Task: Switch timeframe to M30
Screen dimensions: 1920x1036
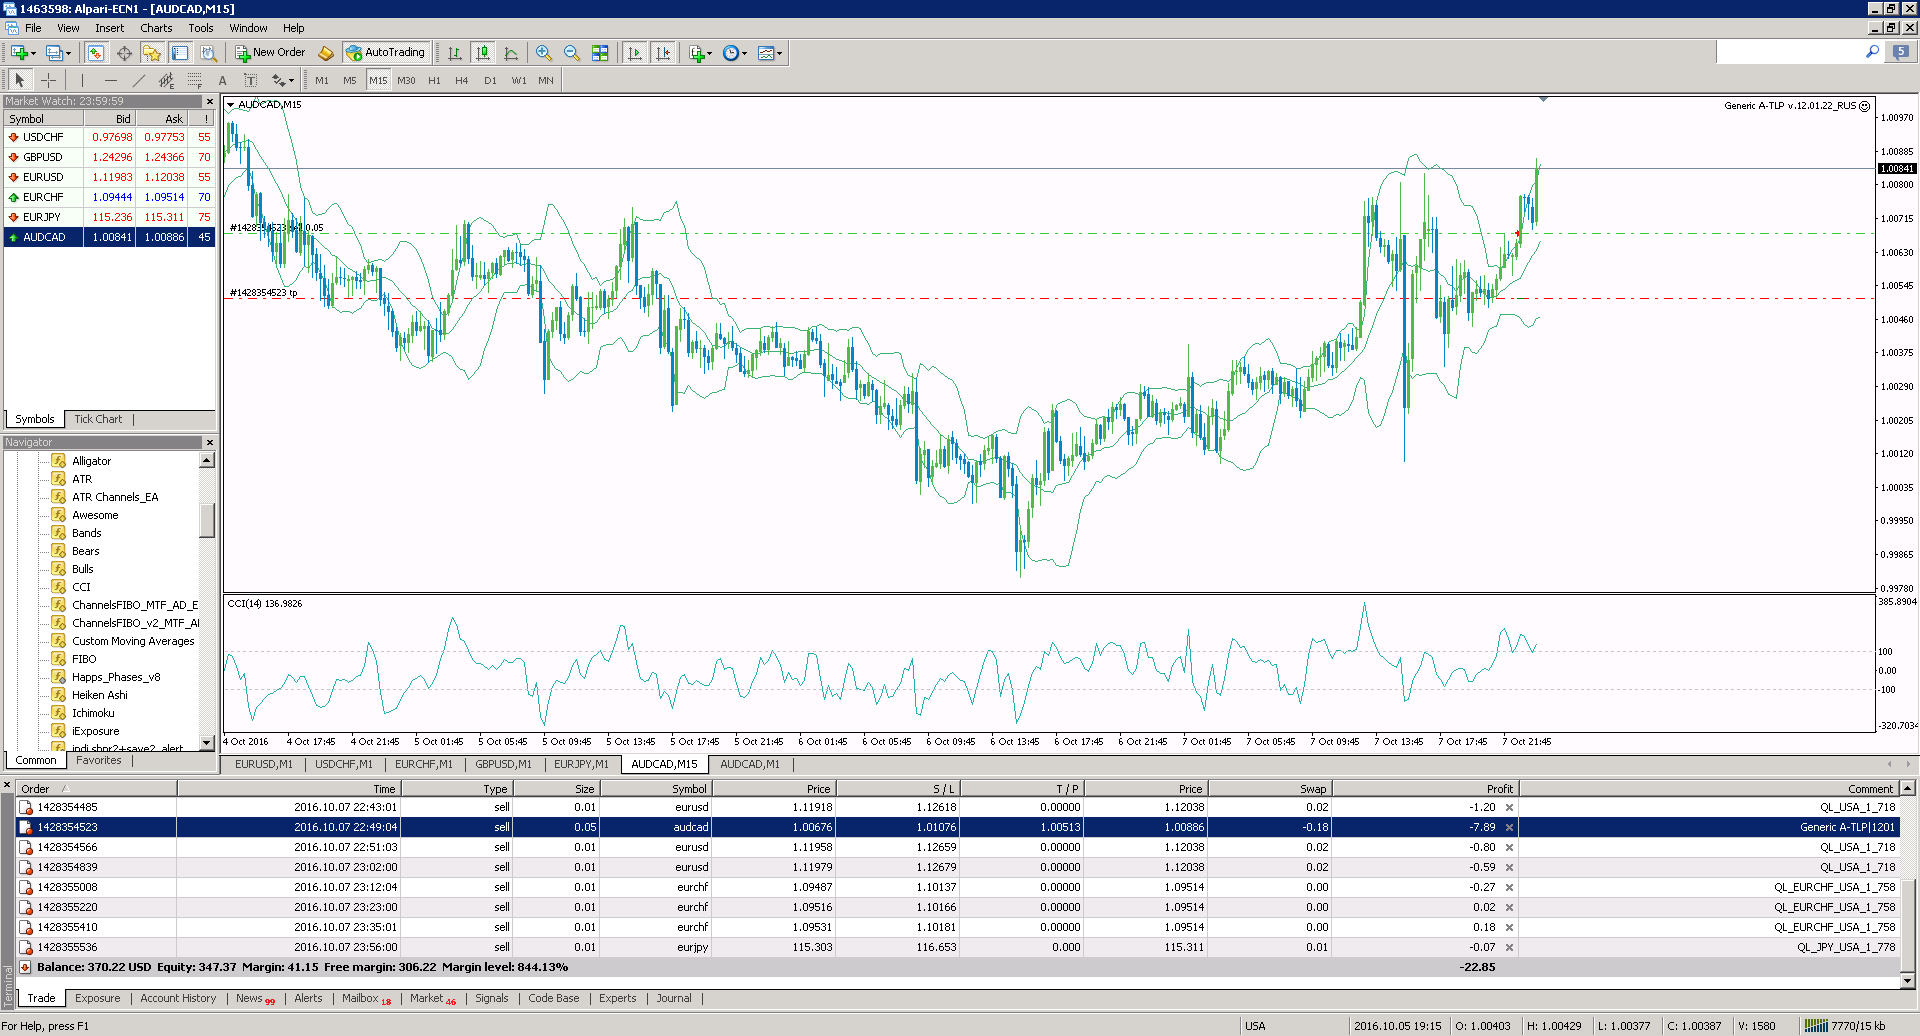Action: point(406,80)
